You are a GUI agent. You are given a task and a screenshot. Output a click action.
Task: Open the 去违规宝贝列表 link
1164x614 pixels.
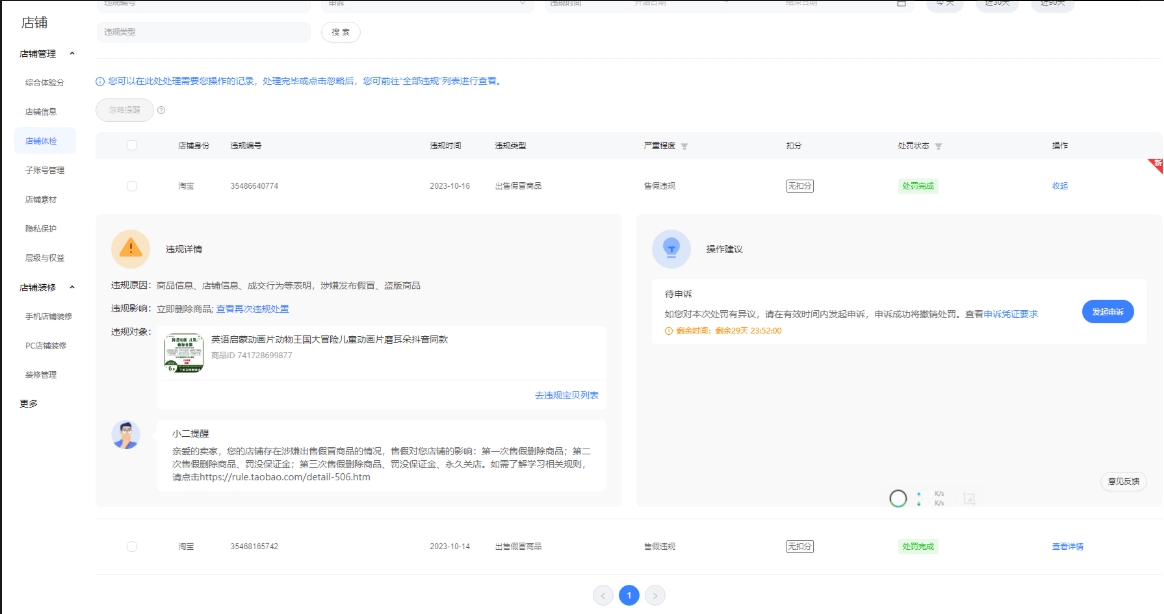click(566, 396)
